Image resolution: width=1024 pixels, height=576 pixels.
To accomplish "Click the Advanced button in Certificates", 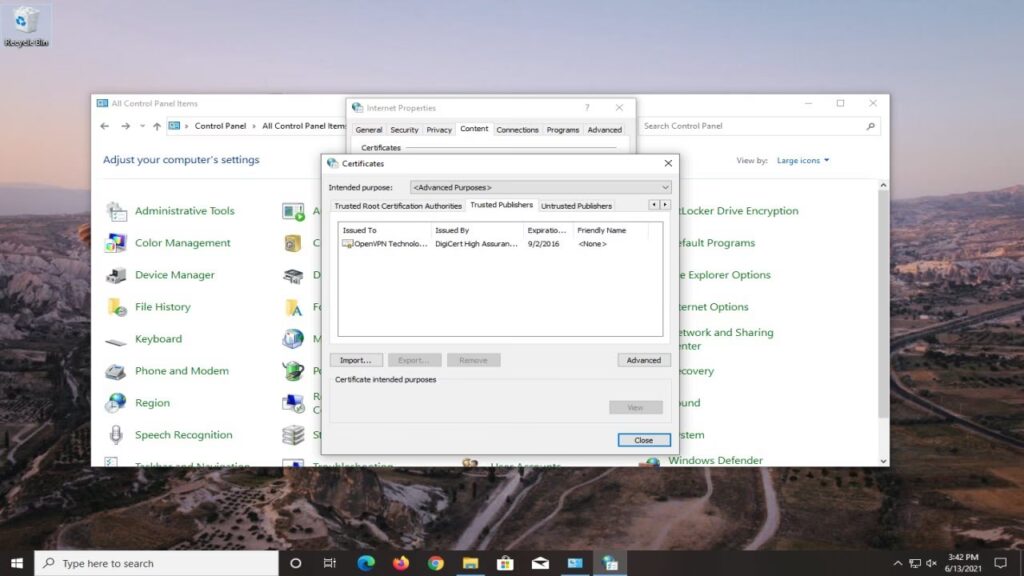I will tap(643, 360).
